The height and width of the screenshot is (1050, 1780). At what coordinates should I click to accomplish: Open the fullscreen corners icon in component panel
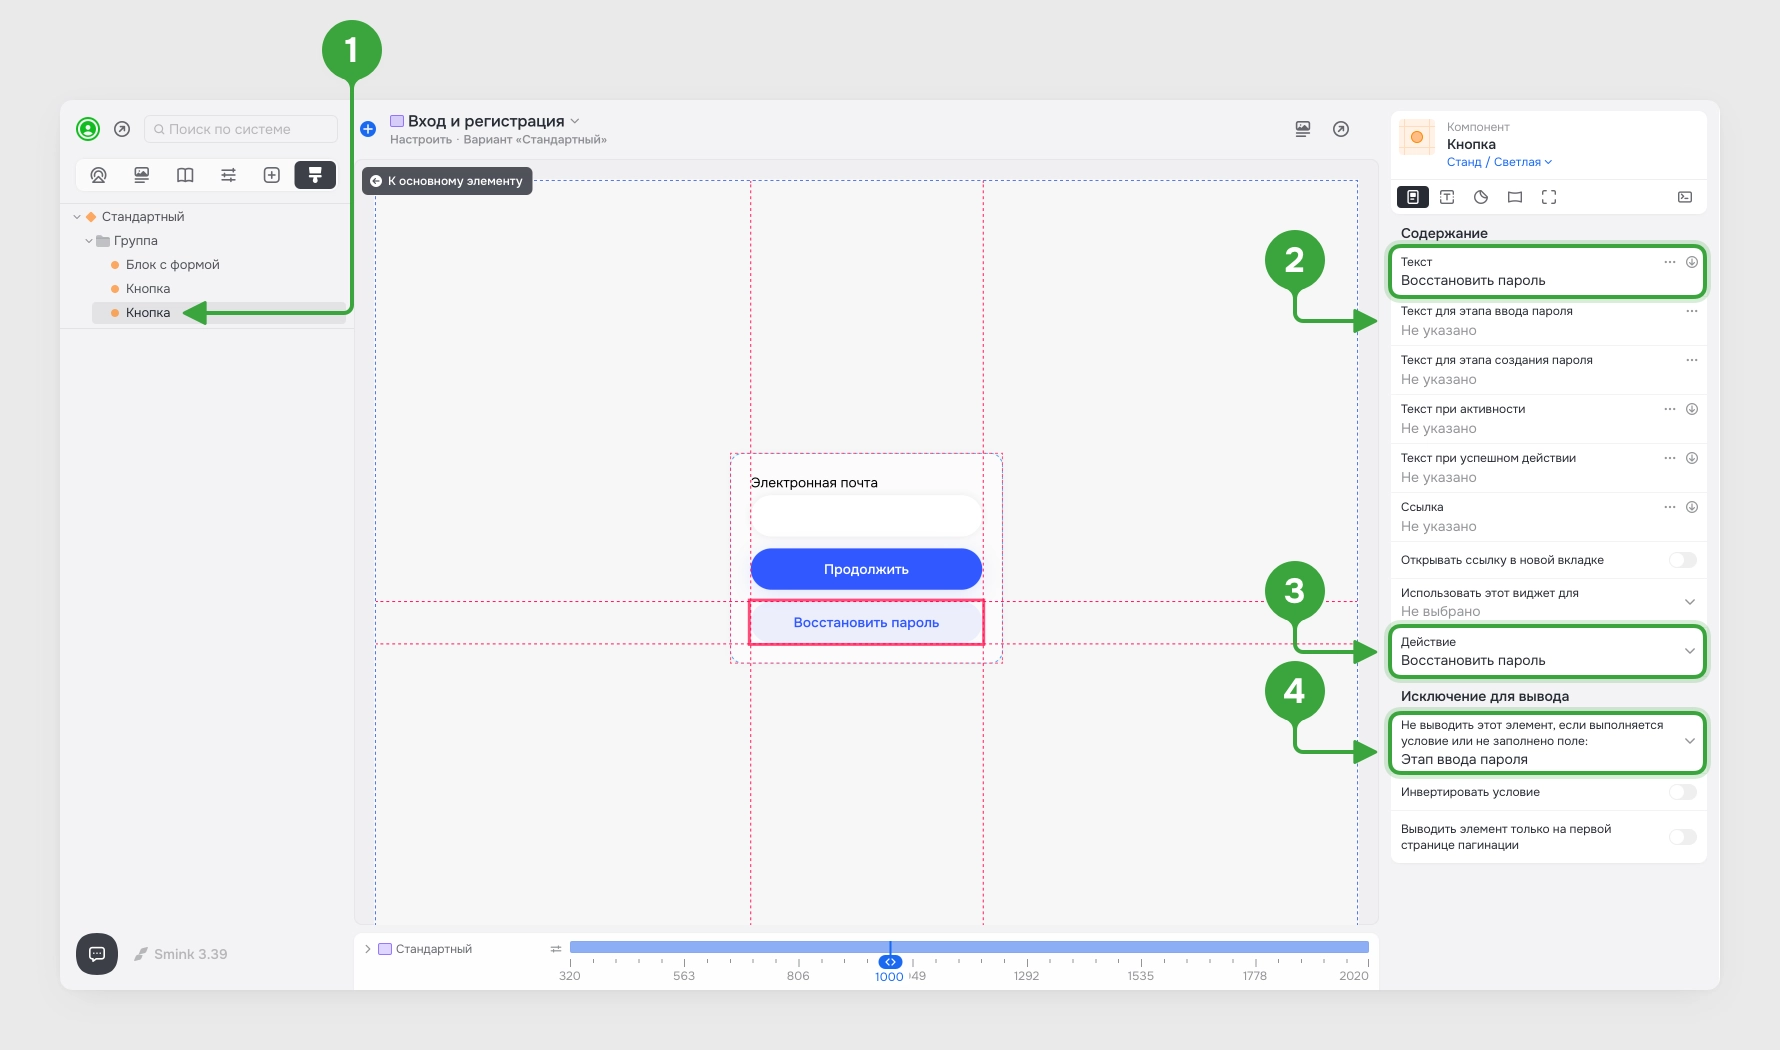pos(1549,197)
